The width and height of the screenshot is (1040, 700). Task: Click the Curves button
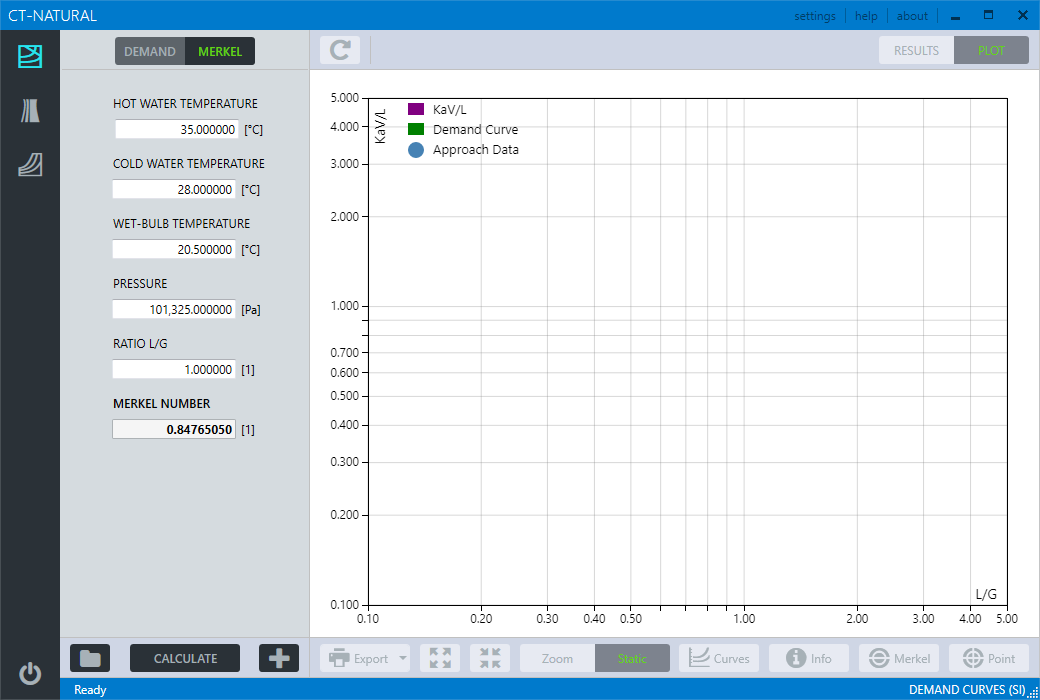[x=719, y=658]
